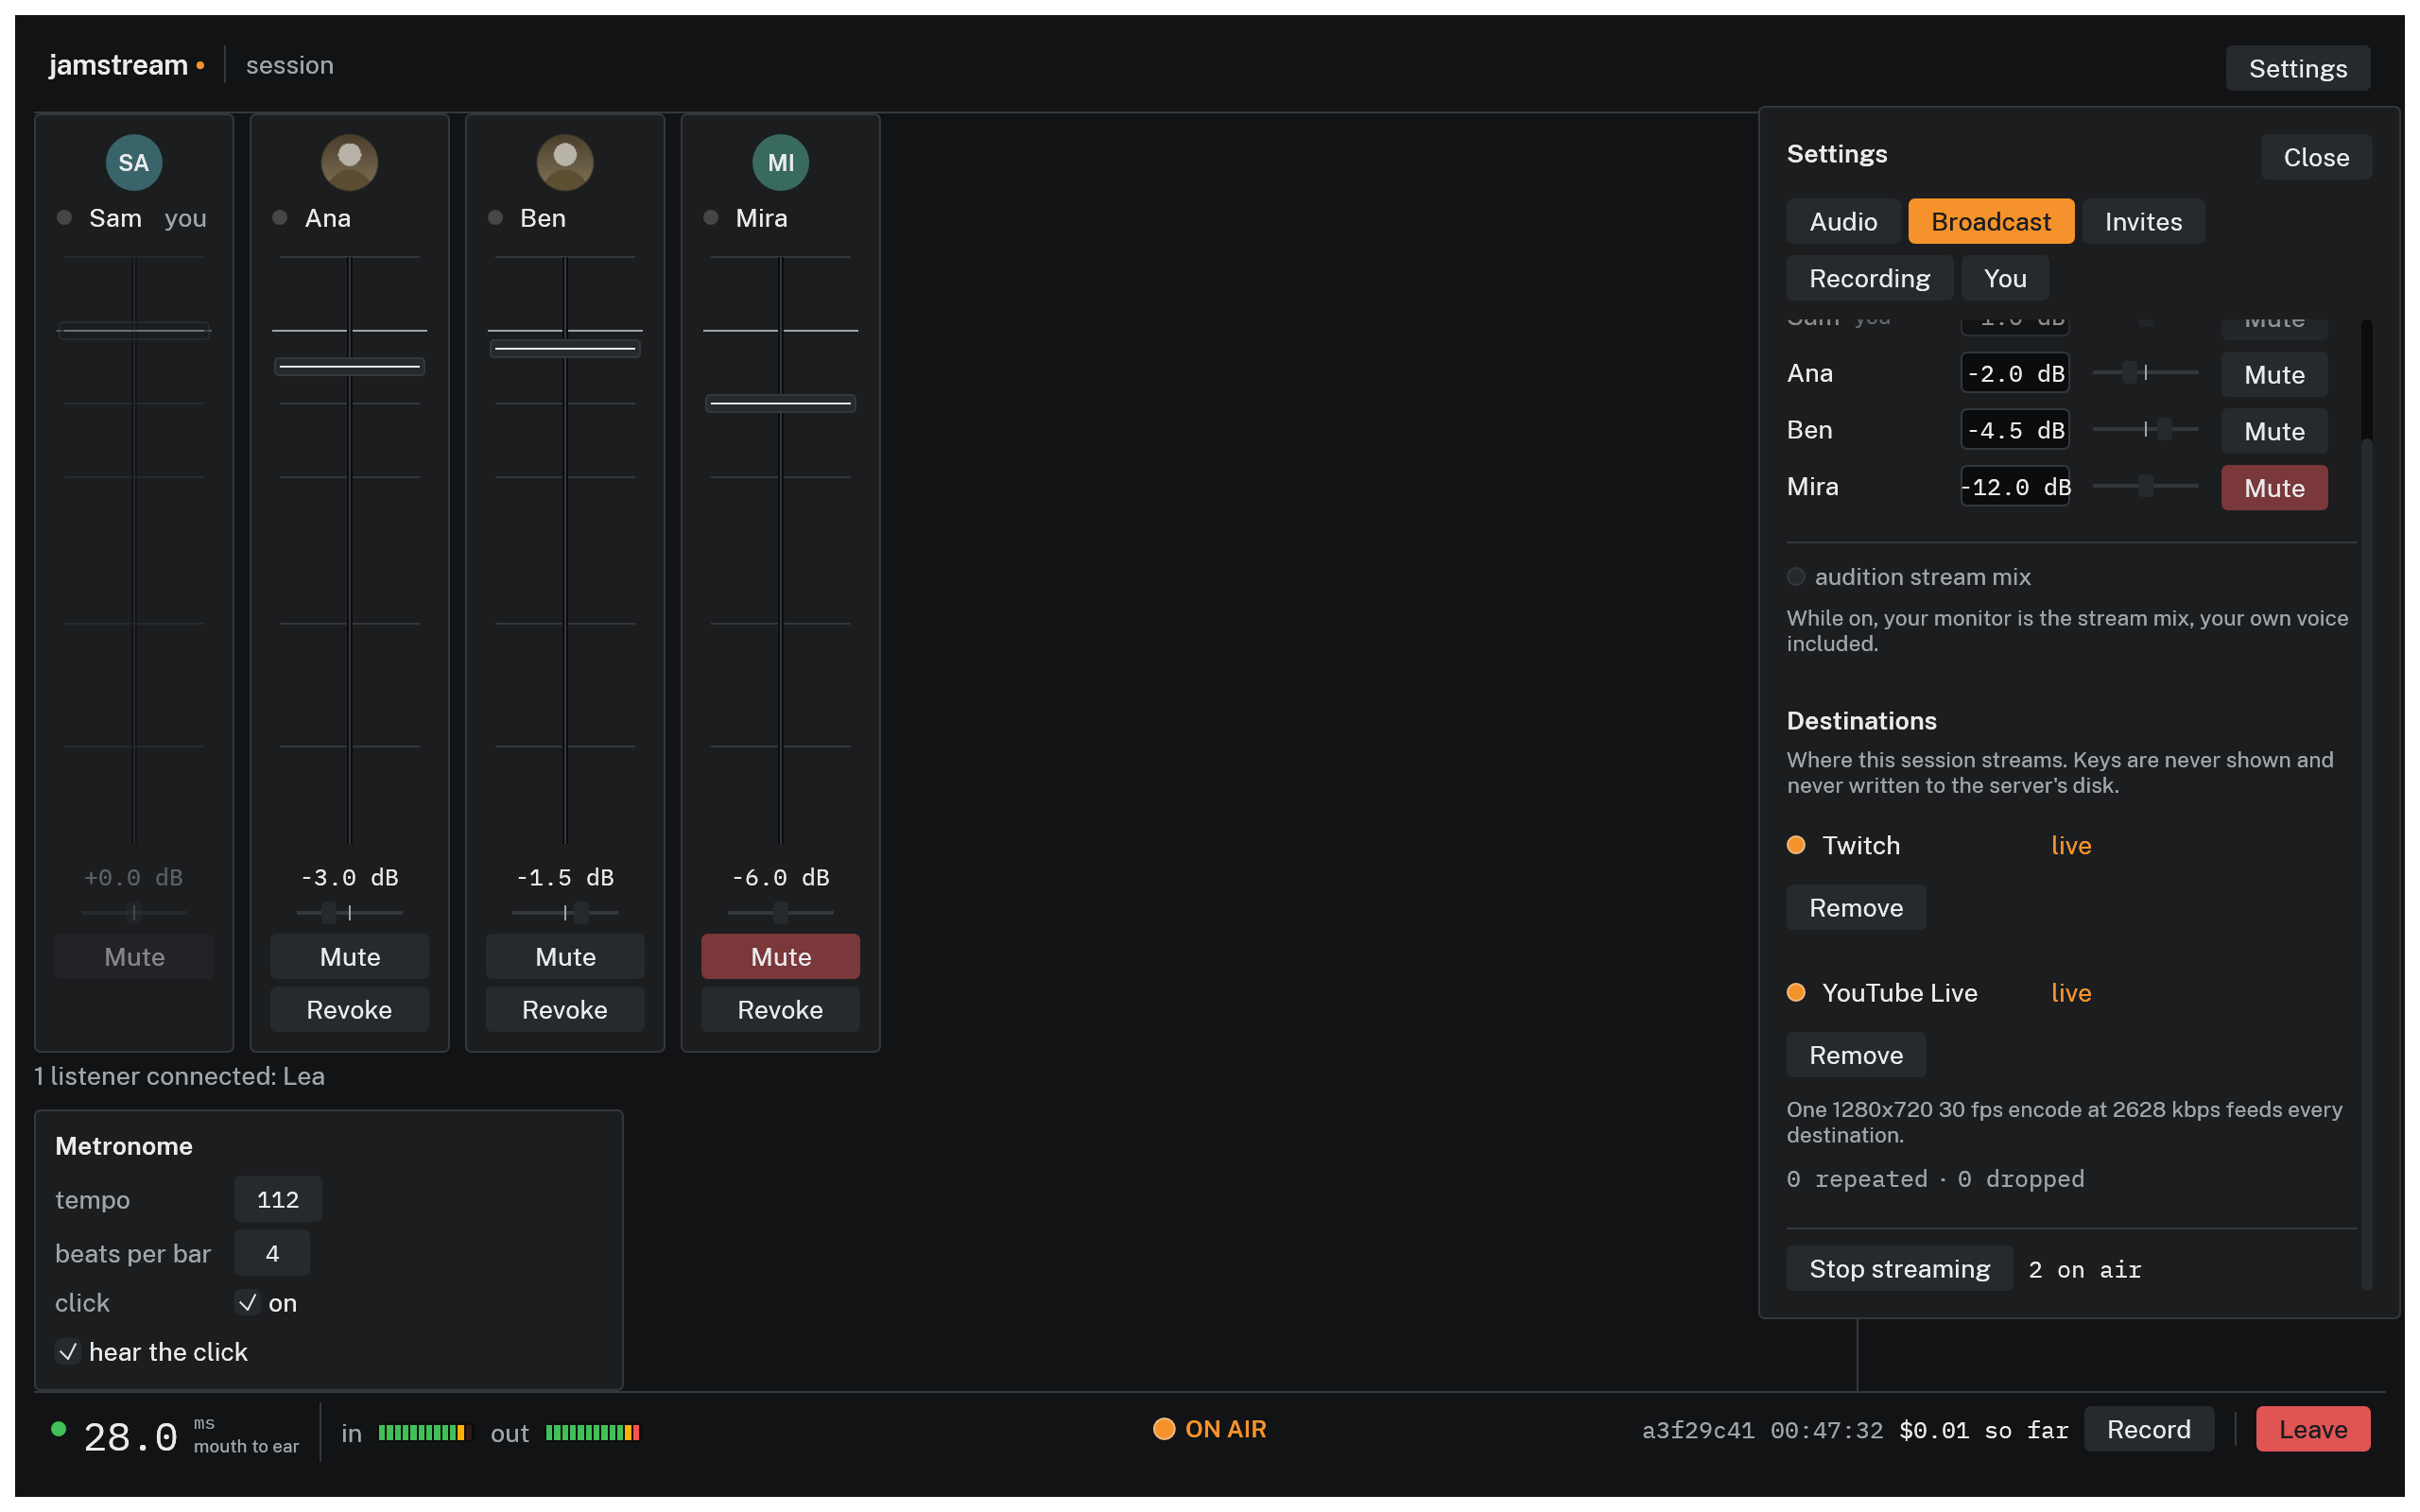Click Ben's -4.5 dB broadcast field

tap(2015, 430)
